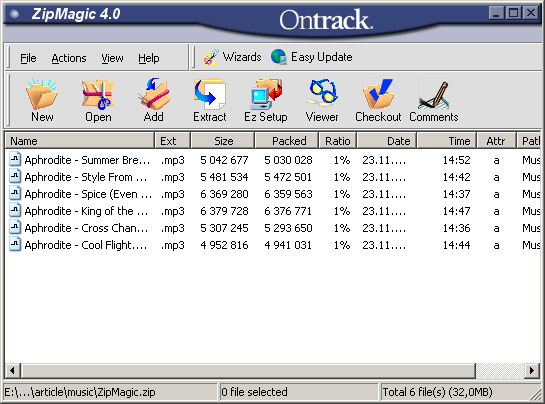Select Aphrodite - Style From ... file
The image size is (545, 404).
click(272, 177)
